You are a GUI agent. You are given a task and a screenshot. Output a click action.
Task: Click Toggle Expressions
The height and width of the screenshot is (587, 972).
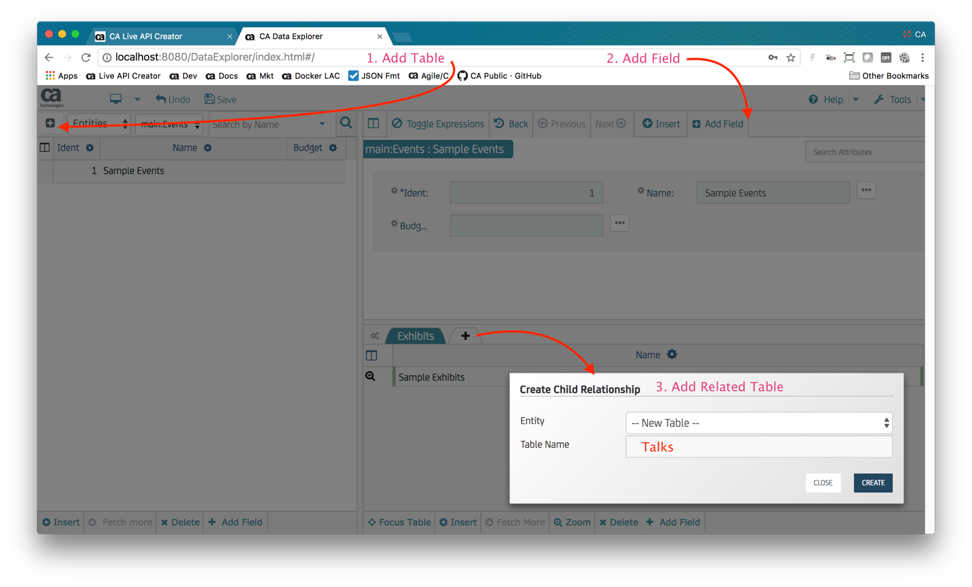click(x=438, y=124)
